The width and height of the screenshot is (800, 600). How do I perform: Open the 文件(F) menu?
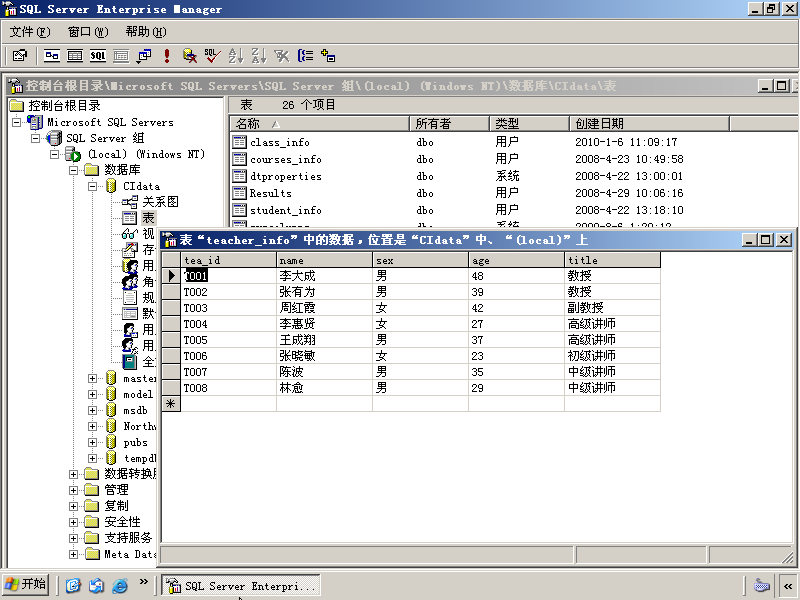coord(30,32)
